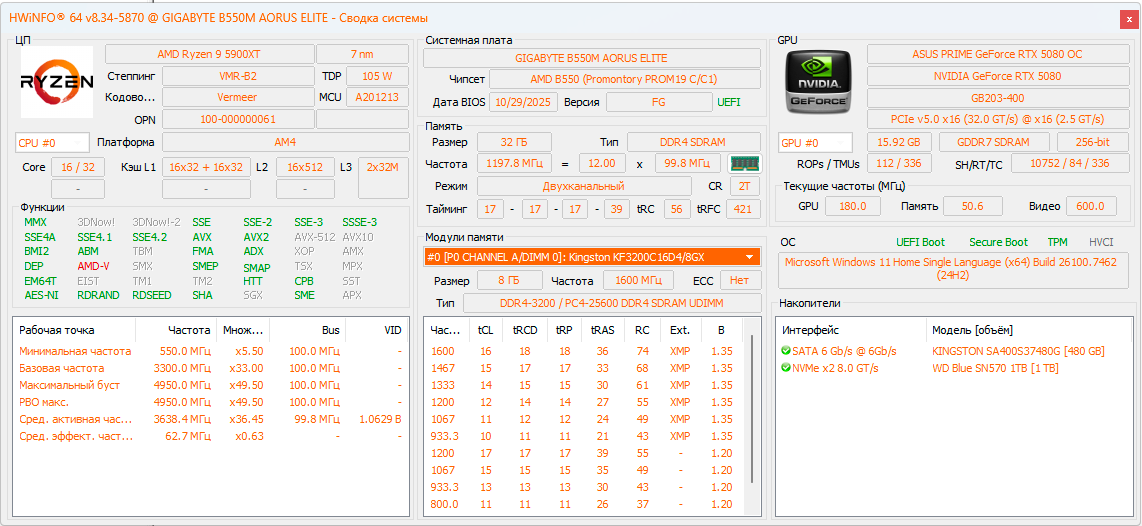Click the 2T command rate field
The width and height of the screenshot is (1142, 526).
744,187
